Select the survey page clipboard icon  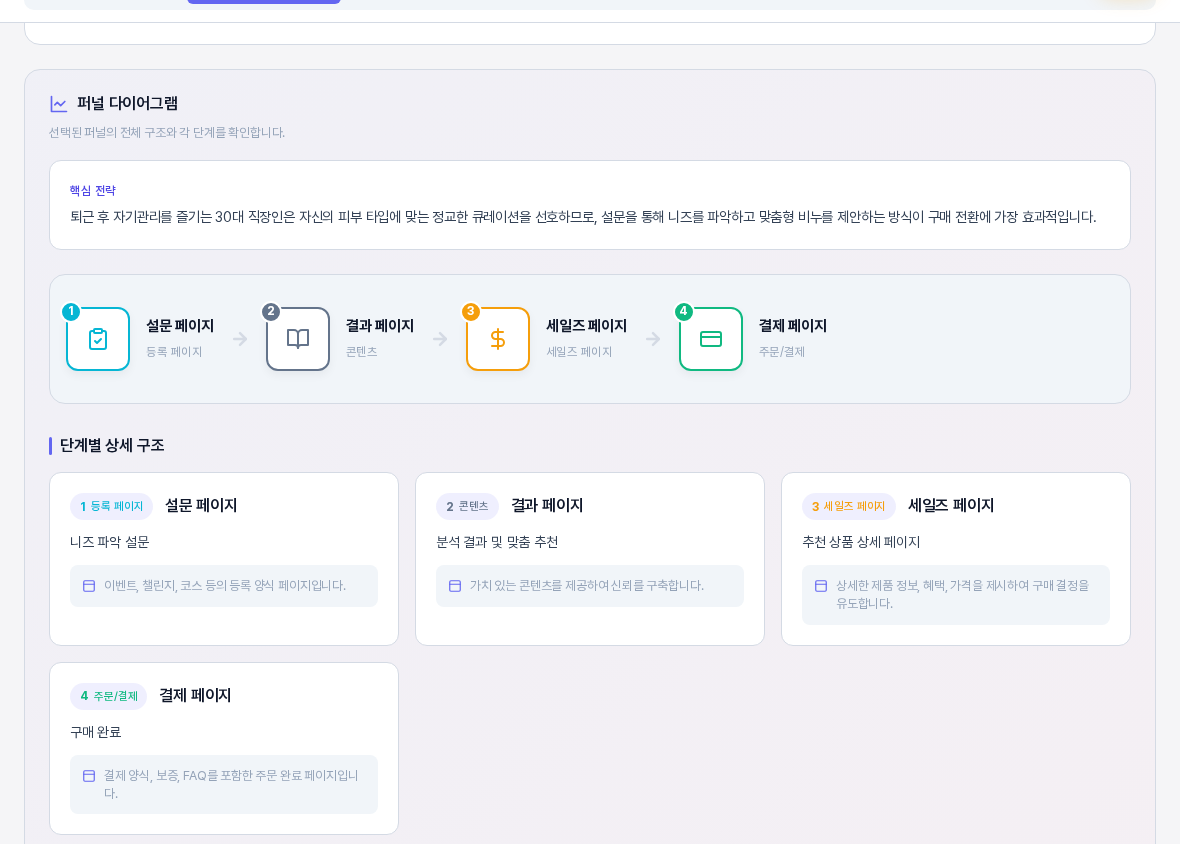98,339
